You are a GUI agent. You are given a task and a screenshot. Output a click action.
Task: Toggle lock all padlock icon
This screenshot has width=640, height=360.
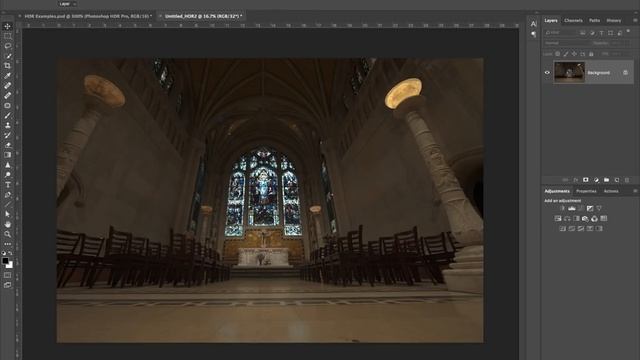click(591, 53)
